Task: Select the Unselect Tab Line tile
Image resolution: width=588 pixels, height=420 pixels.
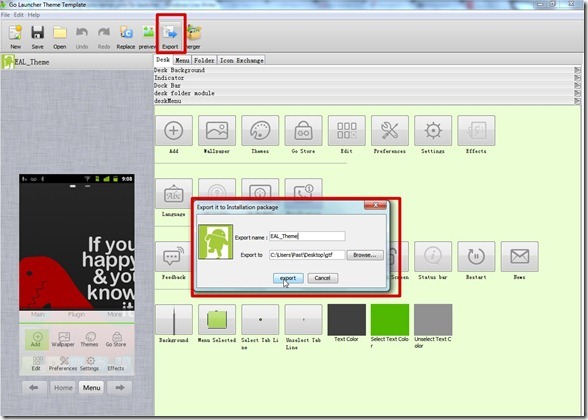Action: [303, 320]
